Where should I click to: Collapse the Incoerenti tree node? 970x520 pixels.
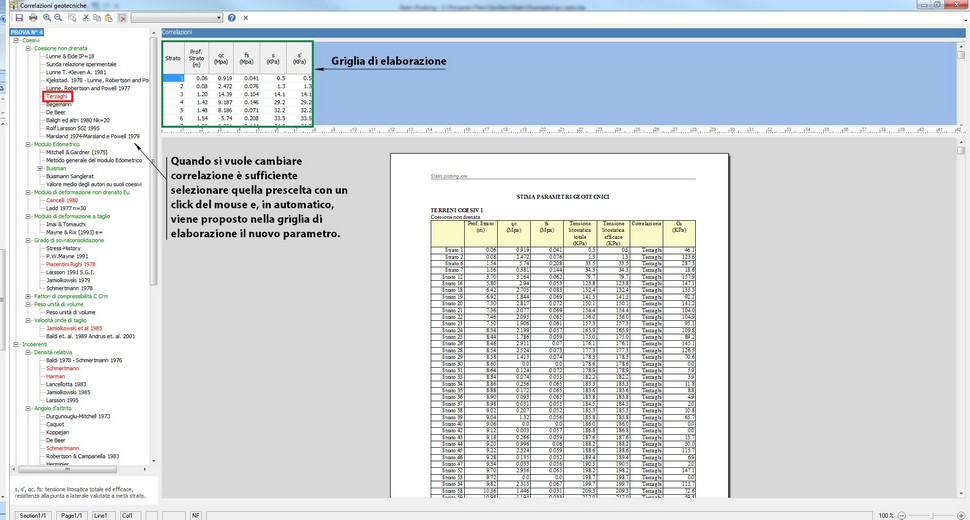(16, 344)
